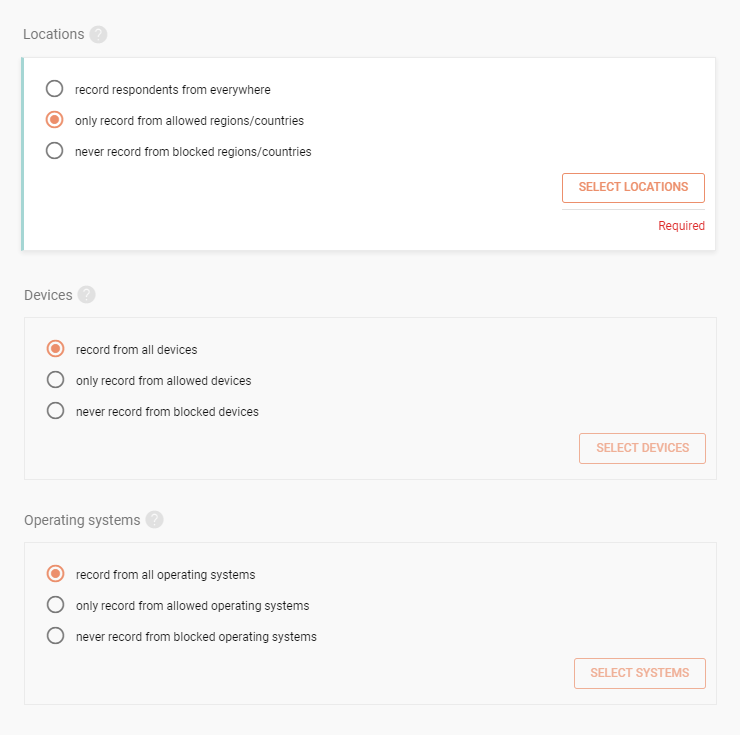Image resolution: width=740 pixels, height=735 pixels.
Task: Choose only record from allowed operating systems
Action: (55, 605)
